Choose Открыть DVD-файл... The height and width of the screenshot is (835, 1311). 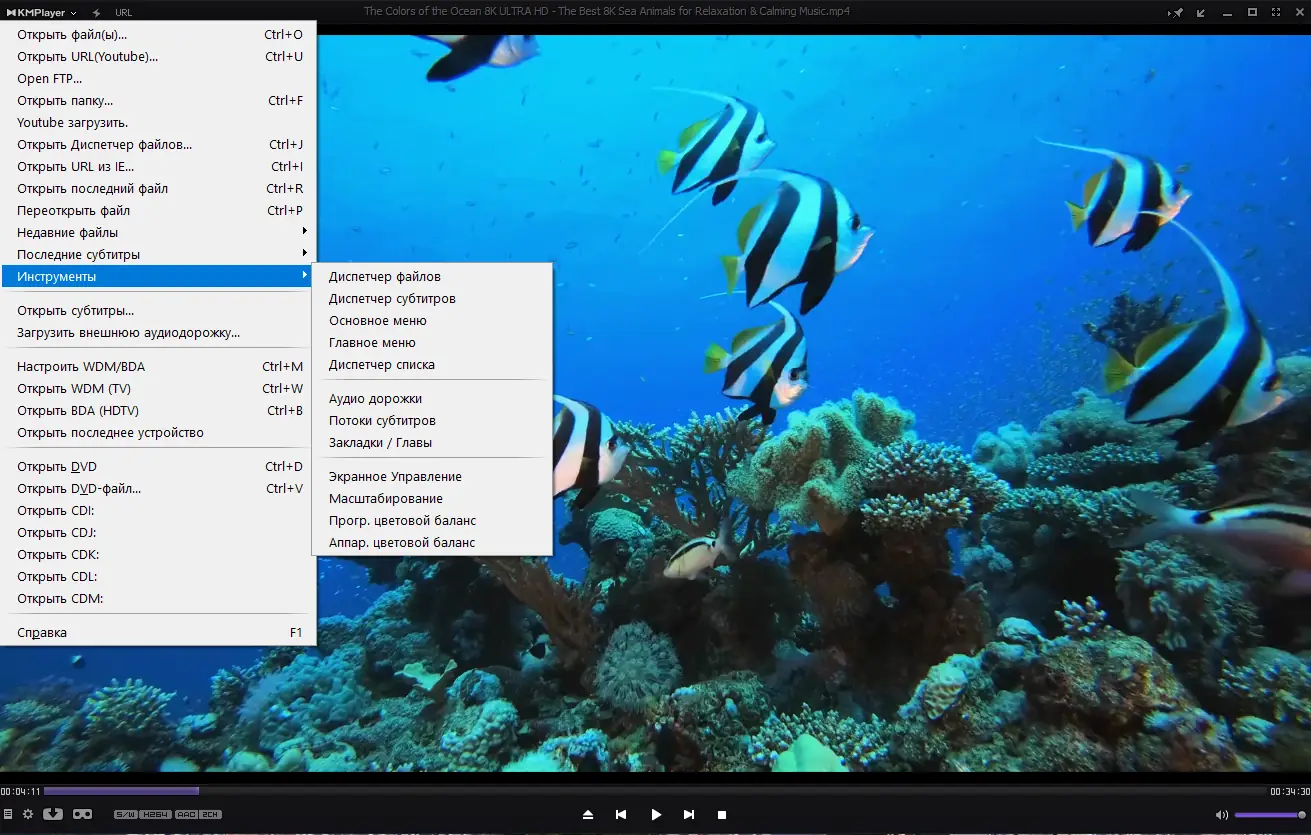tap(158, 488)
